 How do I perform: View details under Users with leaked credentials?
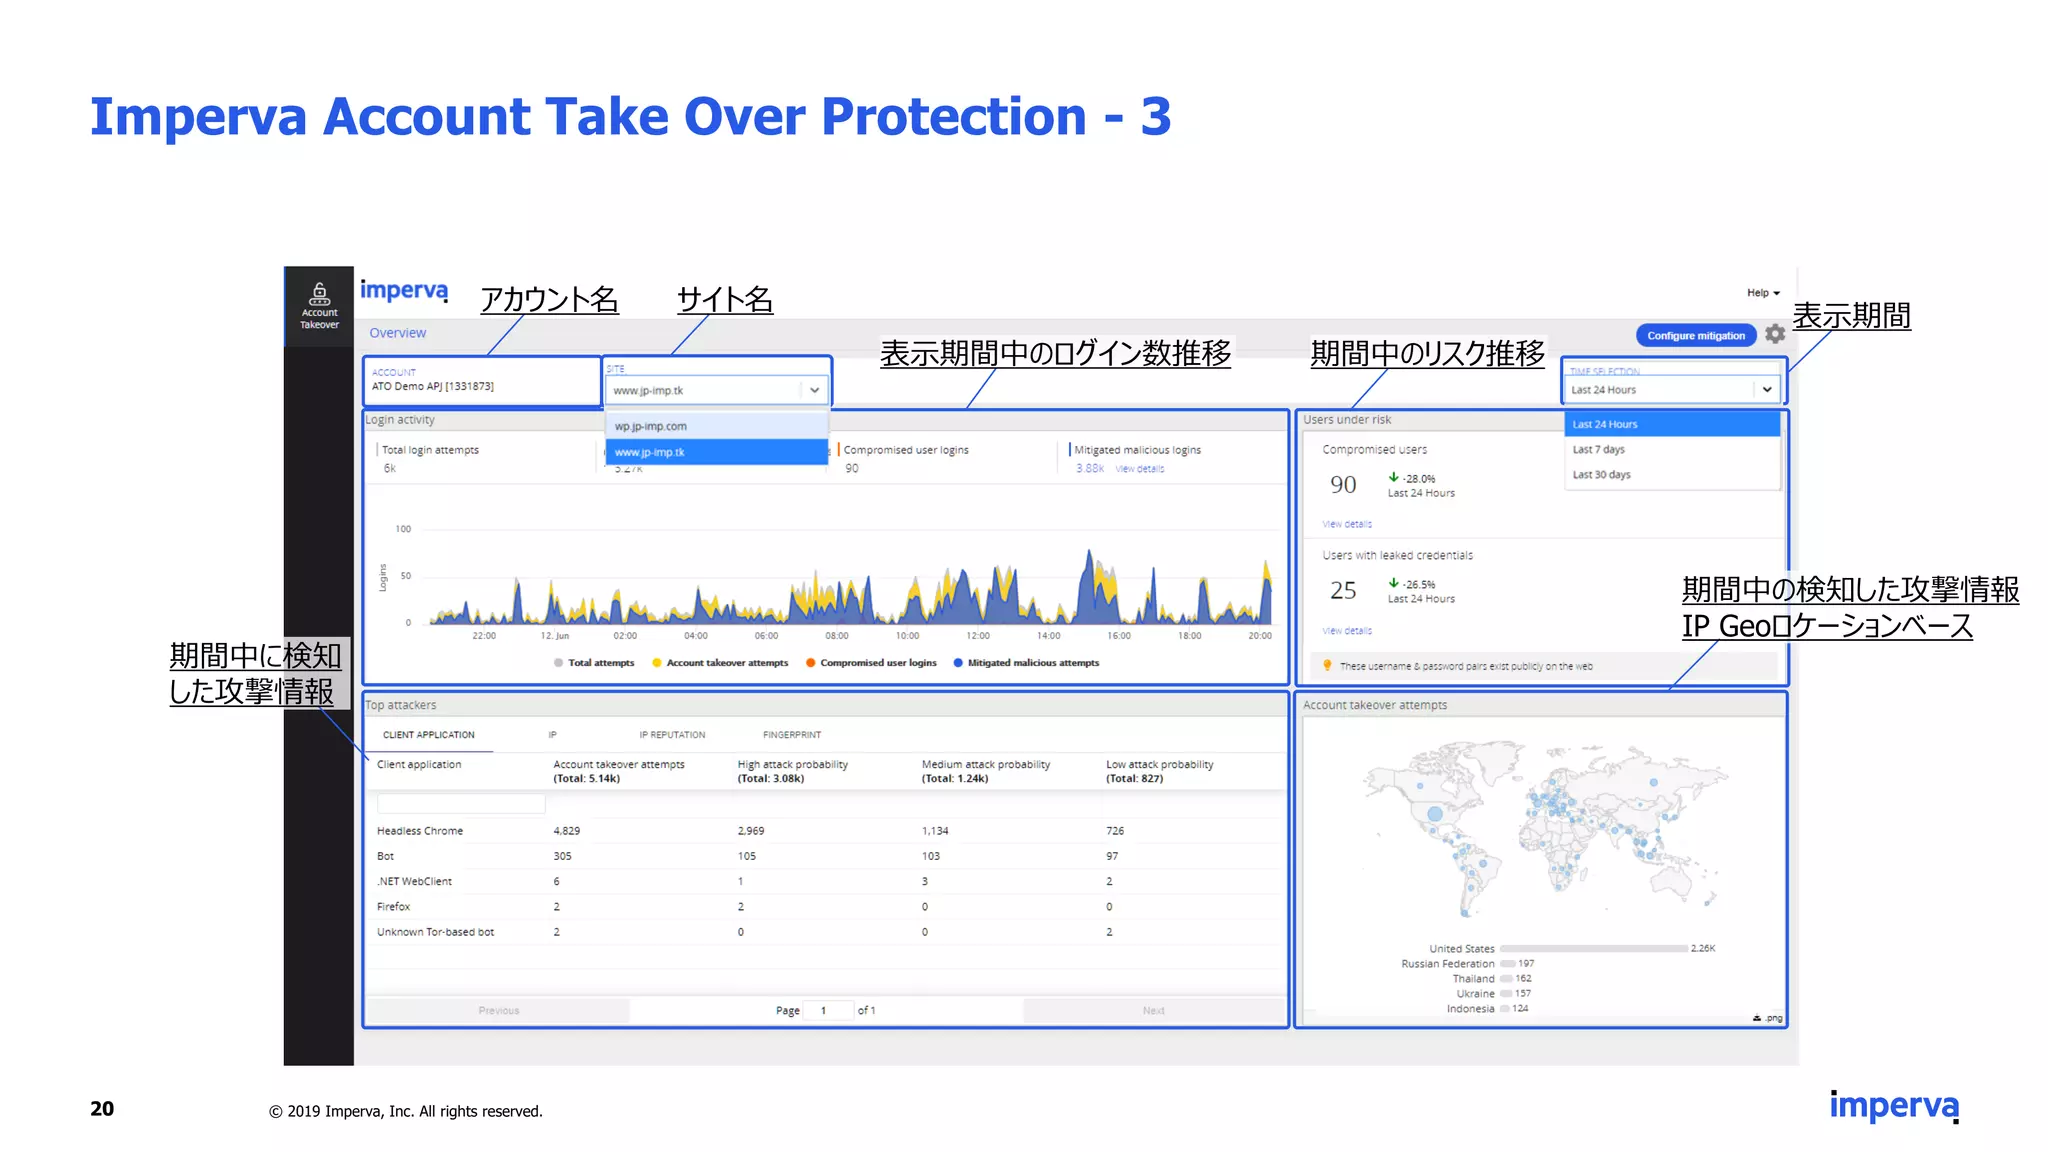[1347, 631]
